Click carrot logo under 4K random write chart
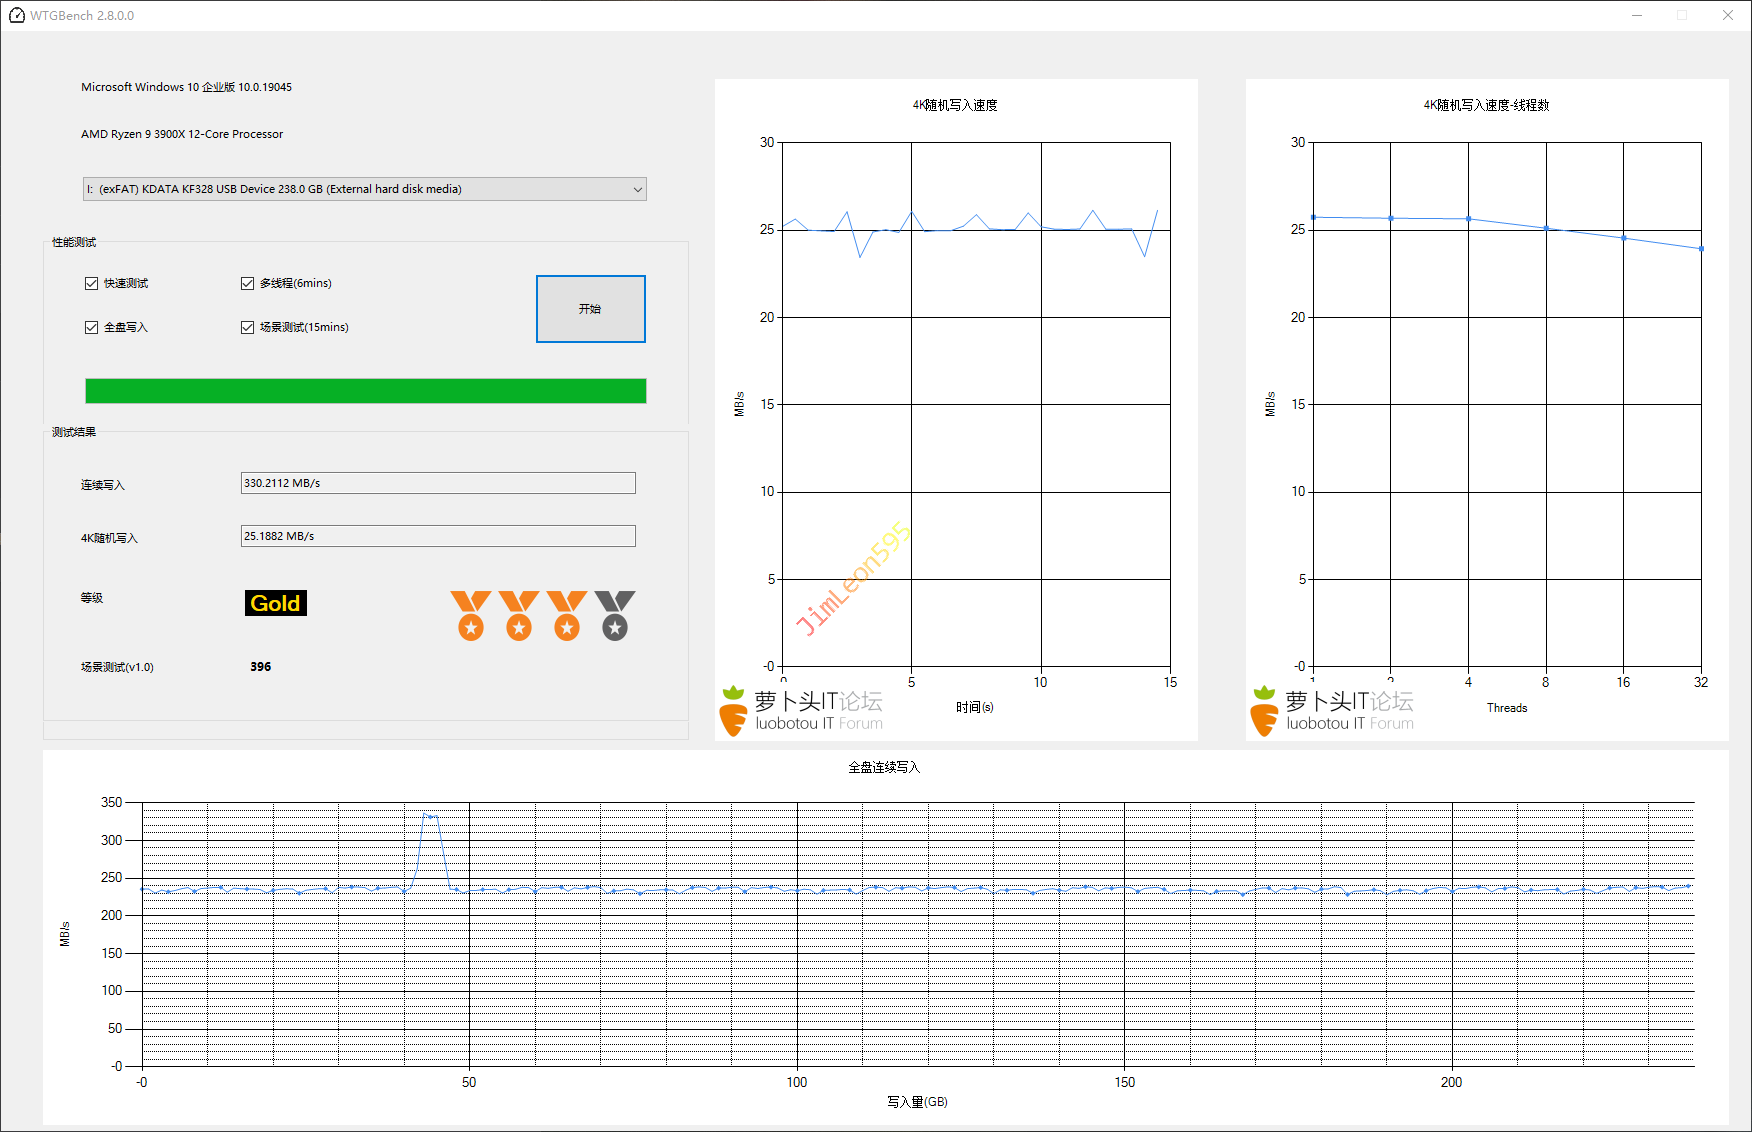 pos(733,711)
